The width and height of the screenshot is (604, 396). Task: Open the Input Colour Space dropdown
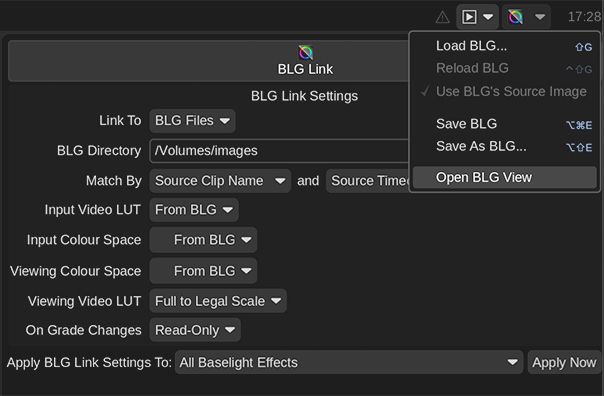203,240
